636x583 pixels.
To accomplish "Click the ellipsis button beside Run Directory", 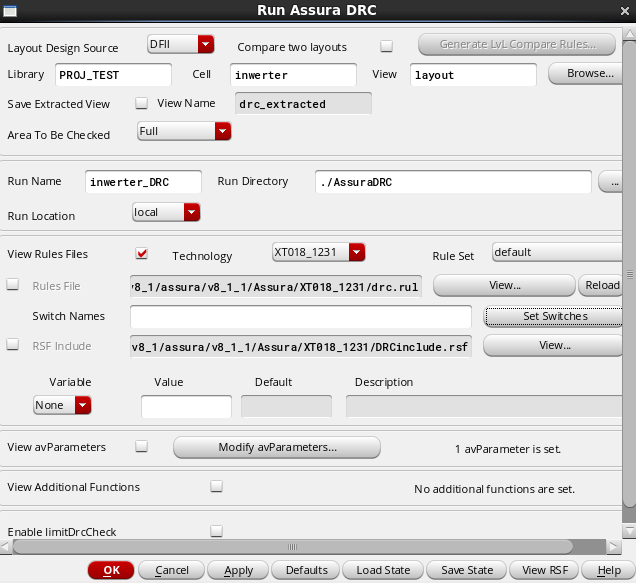I will coord(610,182).
